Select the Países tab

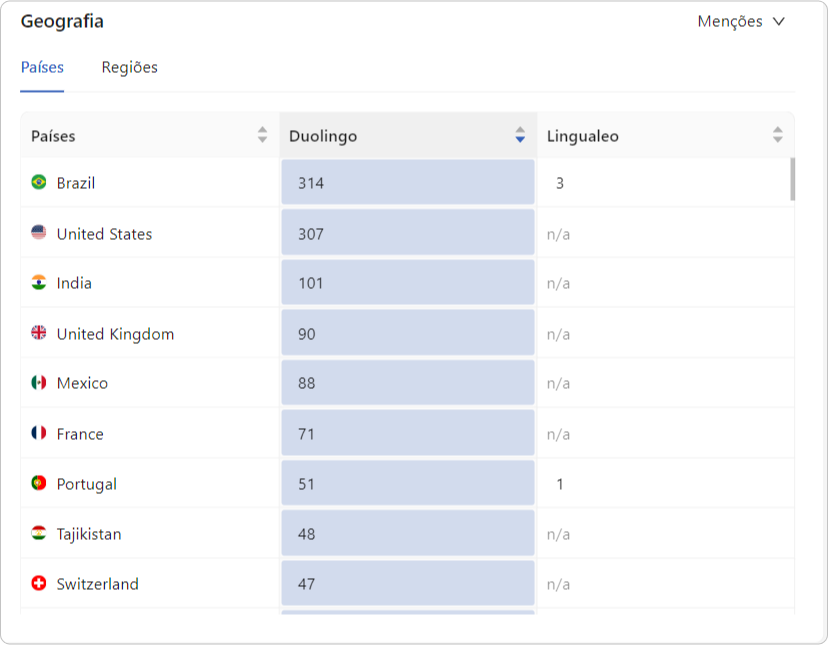pos(42,68)
